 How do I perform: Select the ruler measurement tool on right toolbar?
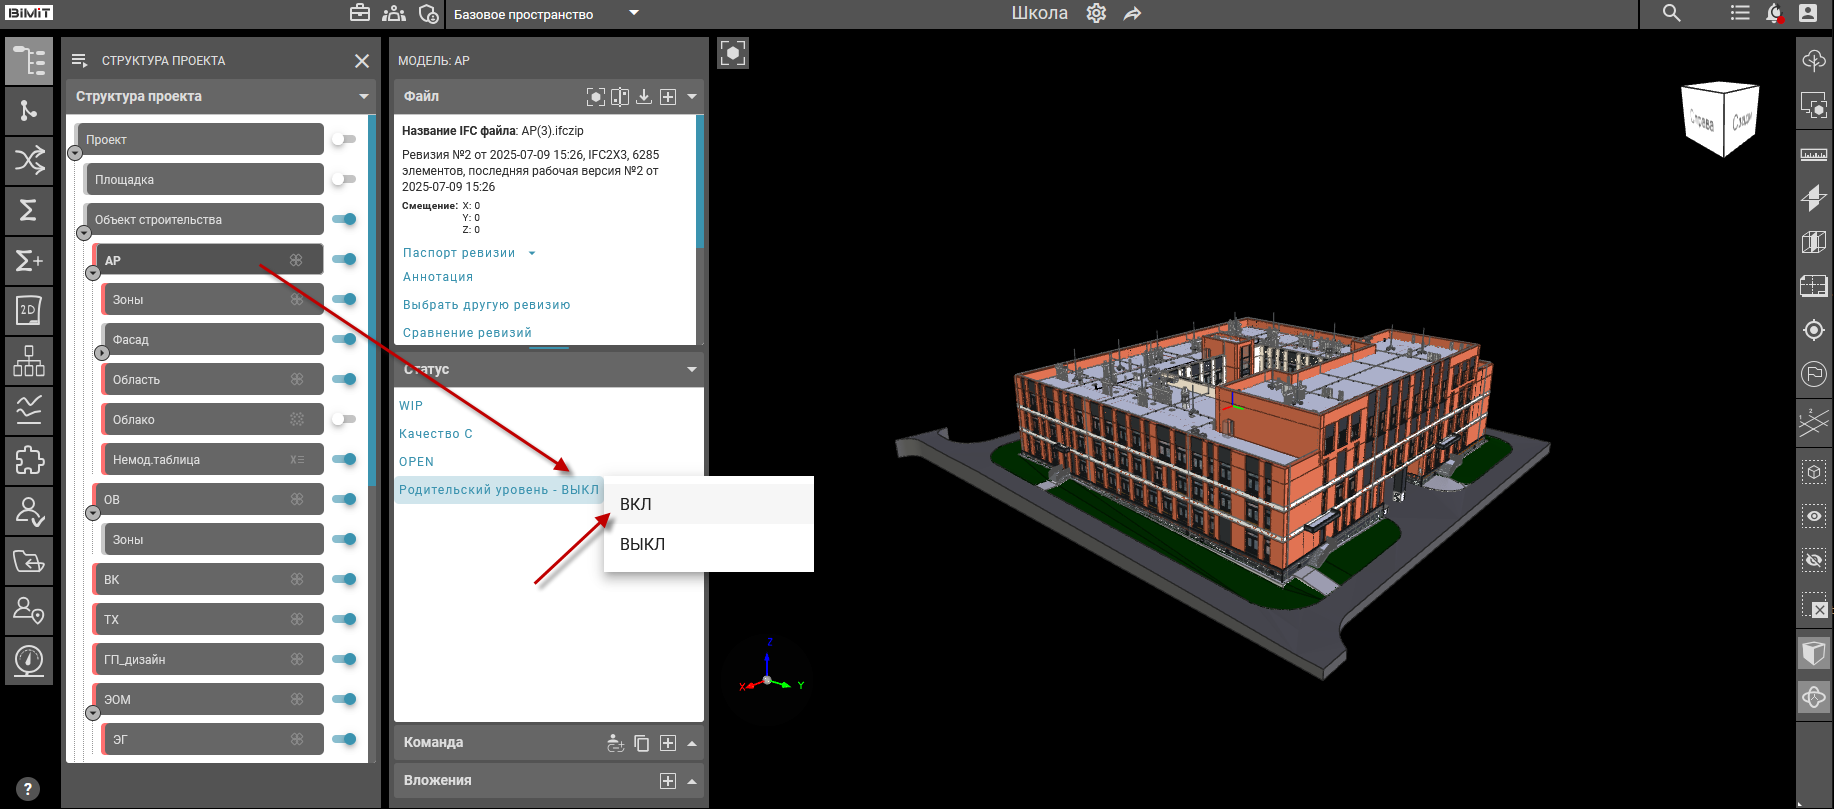[1813, 155]
